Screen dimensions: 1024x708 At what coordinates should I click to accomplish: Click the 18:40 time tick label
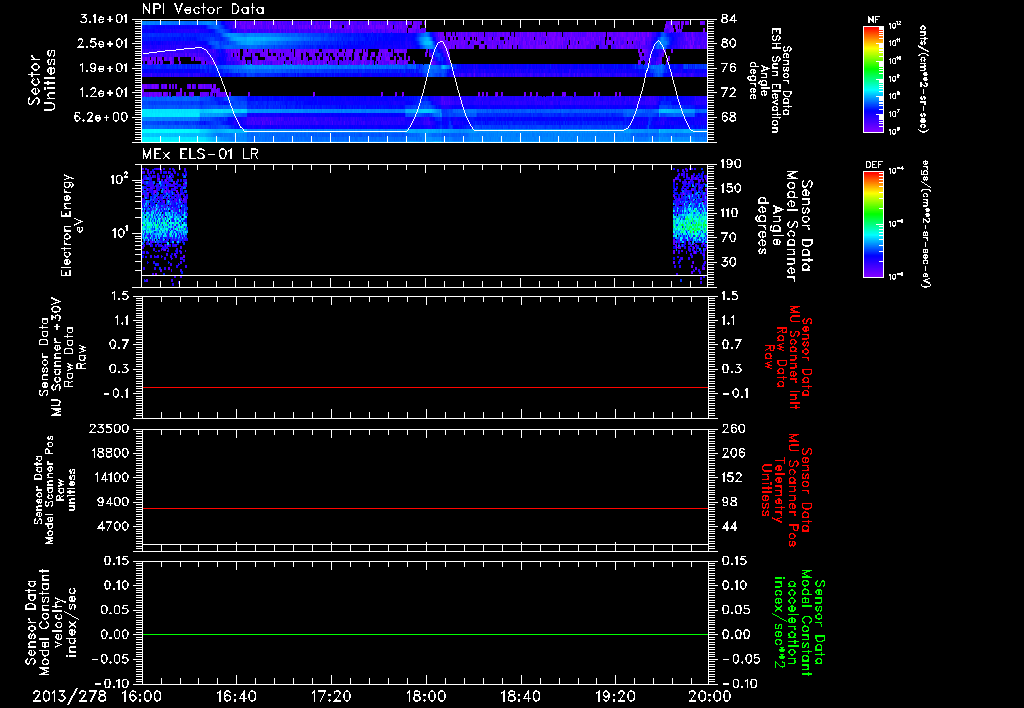pyautogui.click(x=520, y=696)
